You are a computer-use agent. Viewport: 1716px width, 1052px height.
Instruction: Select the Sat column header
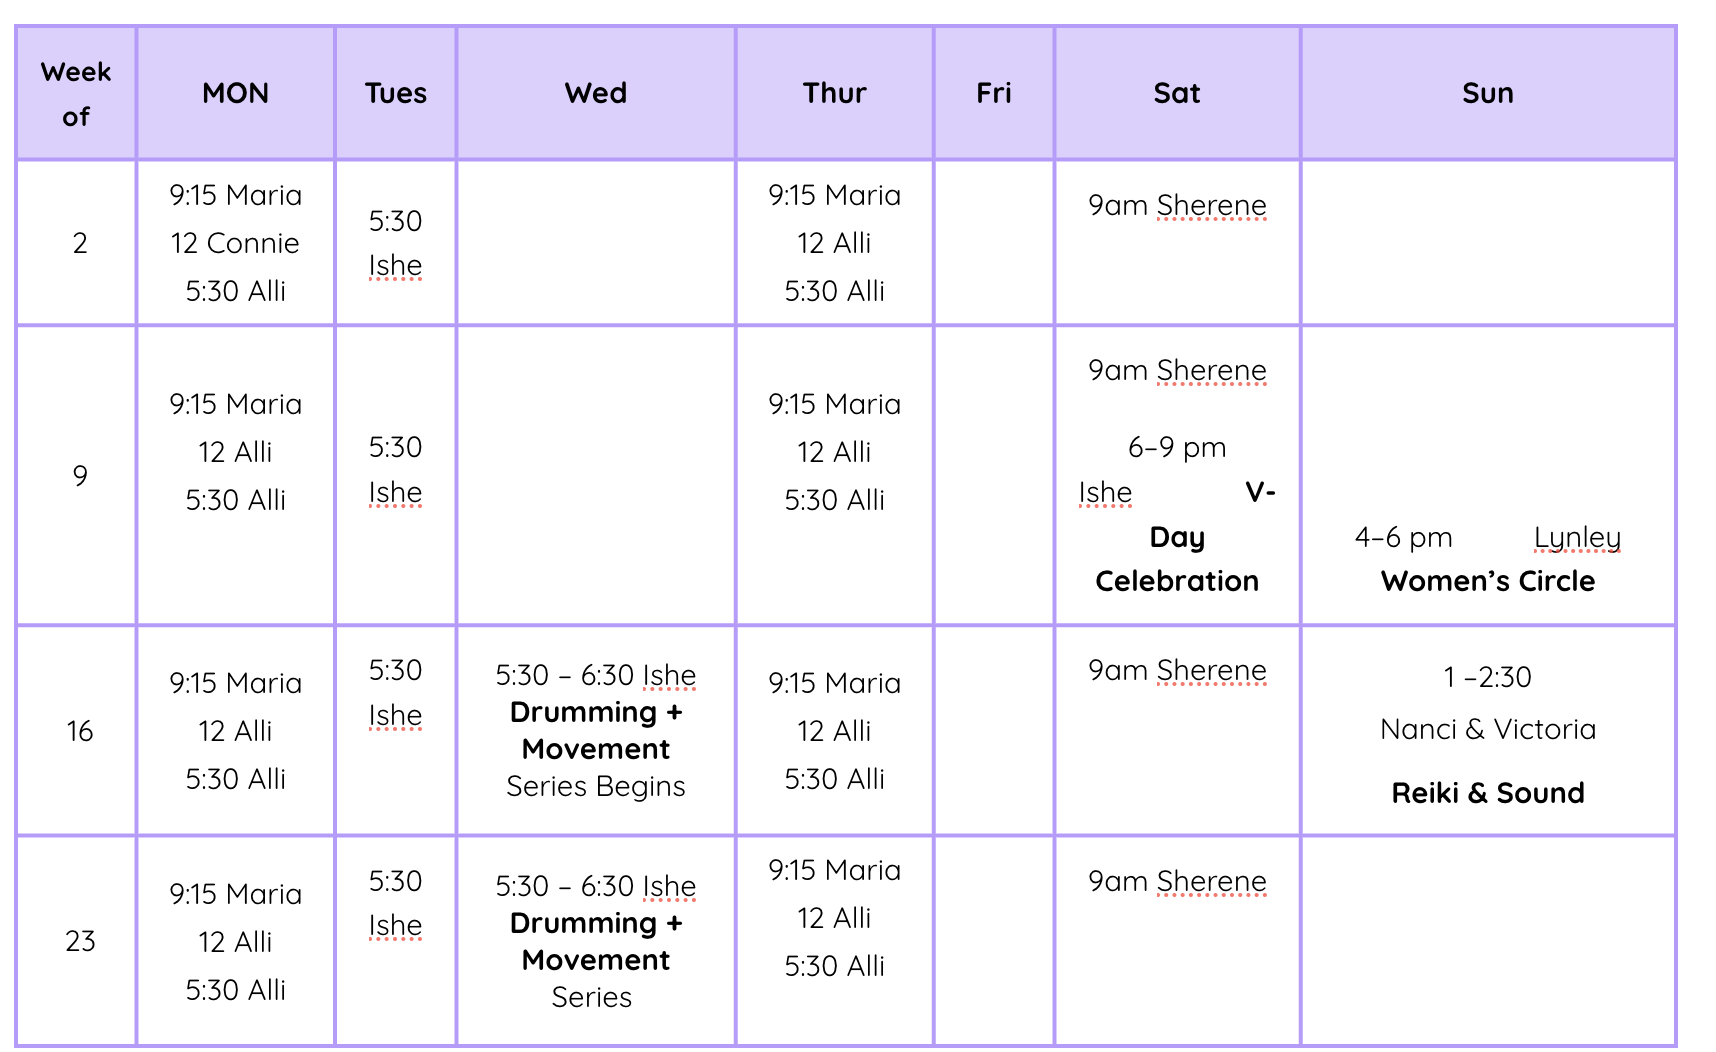1176,93
